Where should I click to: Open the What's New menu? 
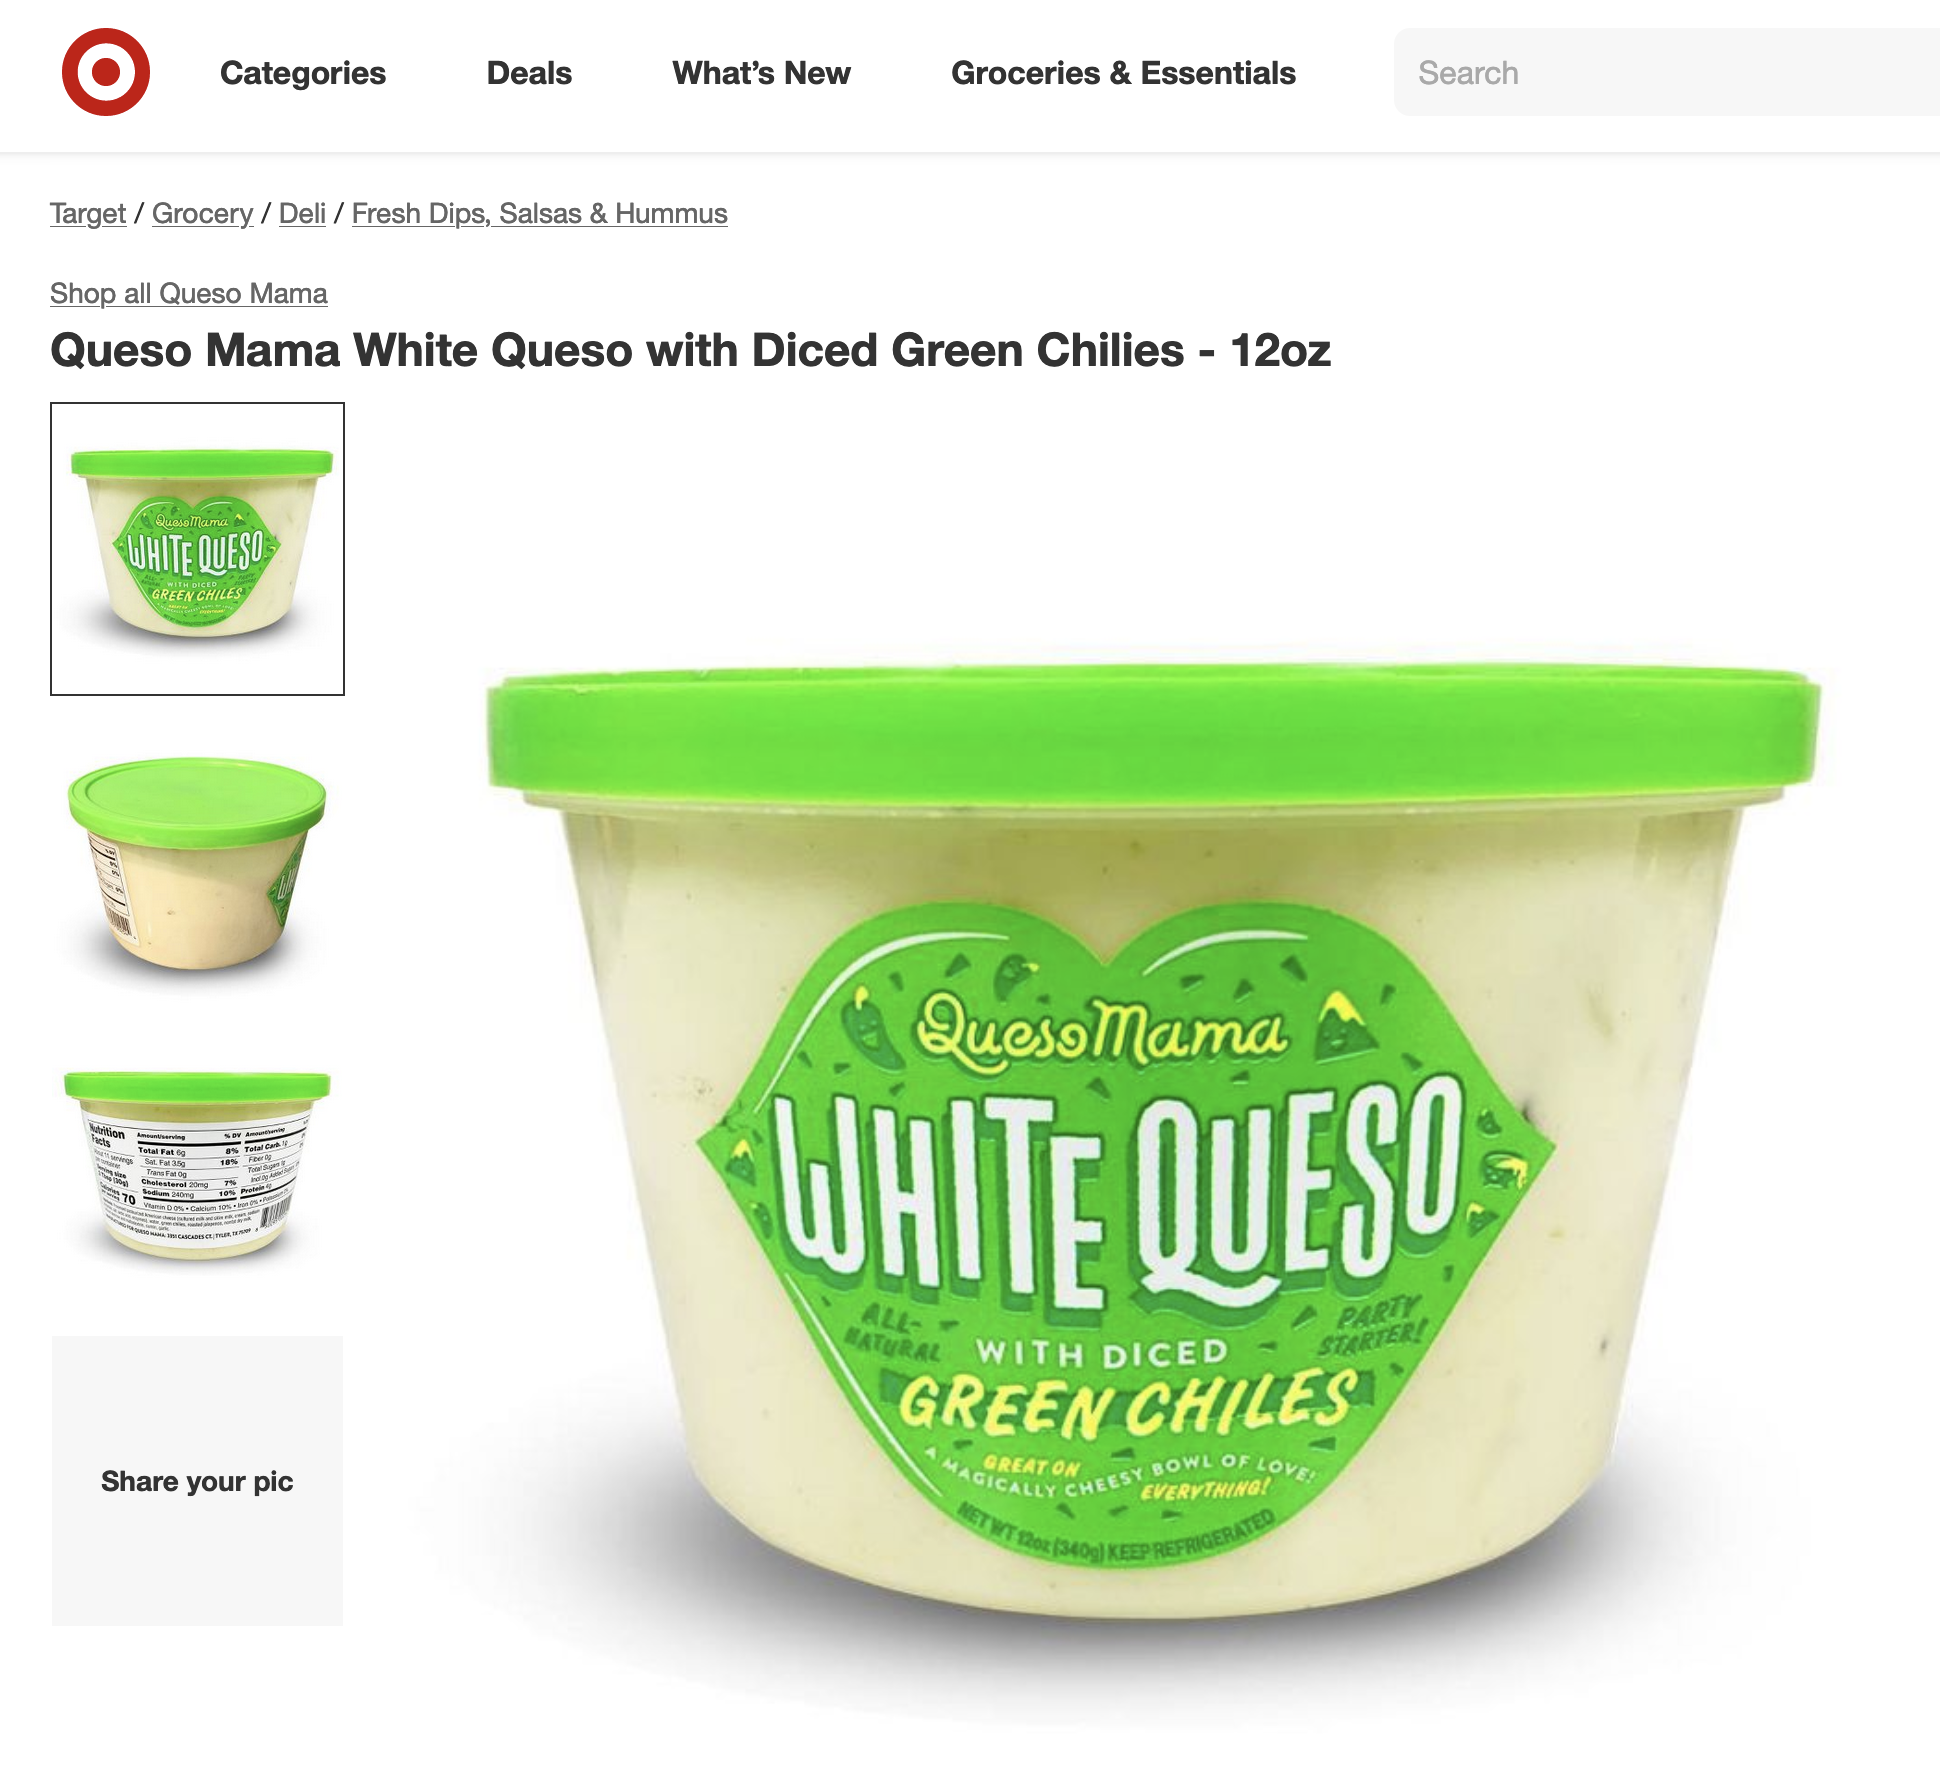pyautogui.click(x=761, y=73)
